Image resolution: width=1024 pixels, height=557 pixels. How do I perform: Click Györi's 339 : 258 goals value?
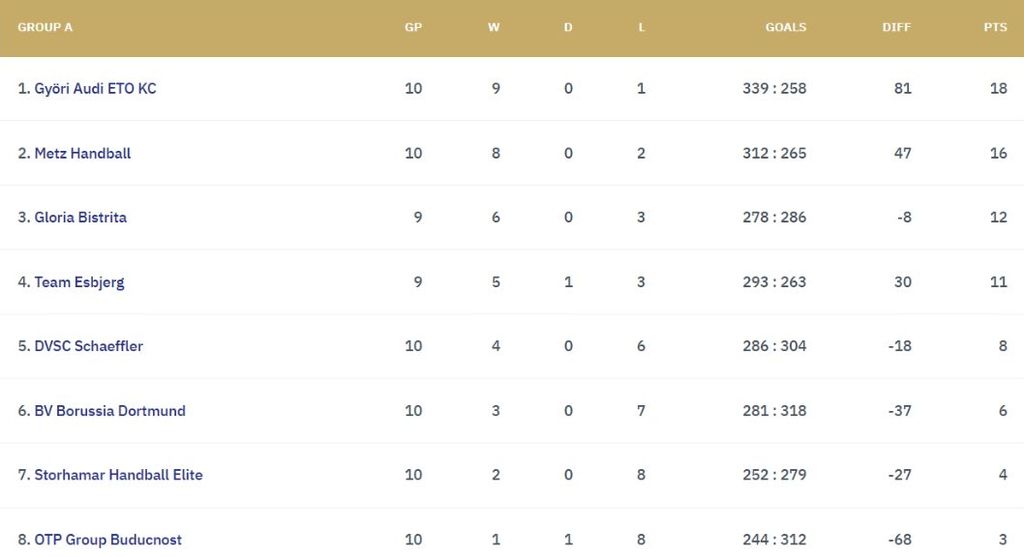point(774,88)
